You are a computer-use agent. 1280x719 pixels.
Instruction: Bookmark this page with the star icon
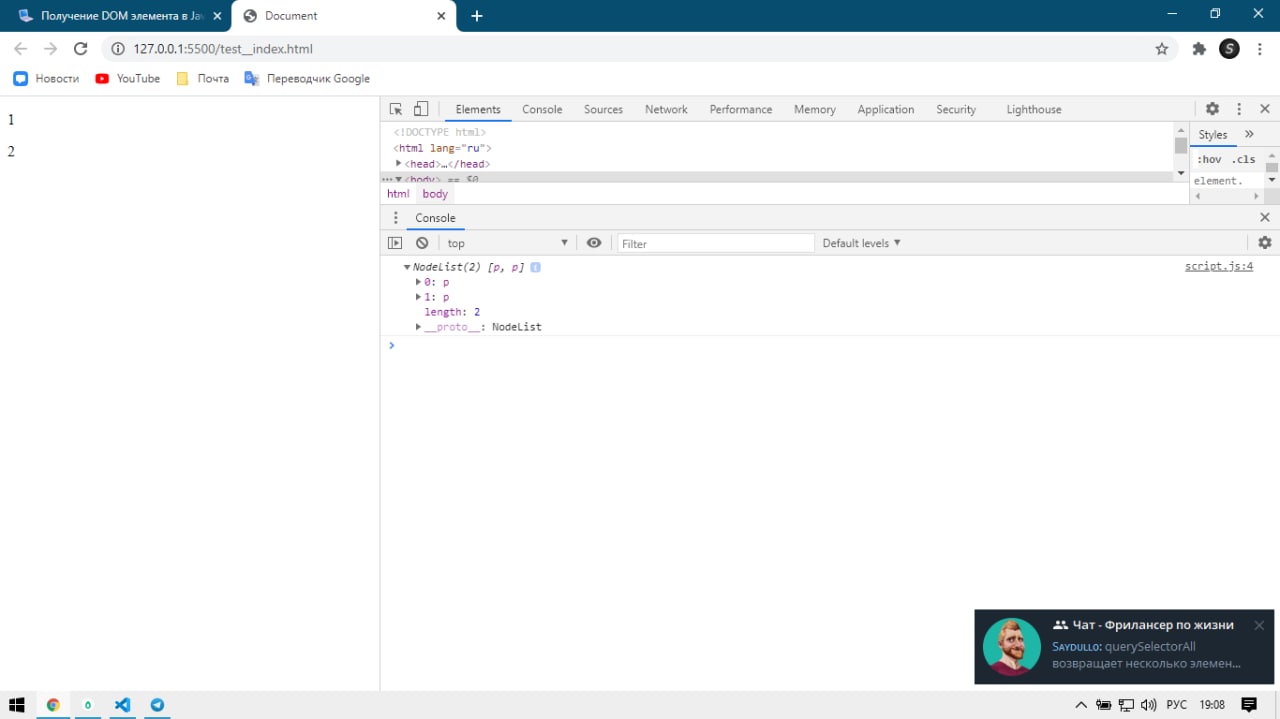pyautogui.click(x=1161, y=48)
